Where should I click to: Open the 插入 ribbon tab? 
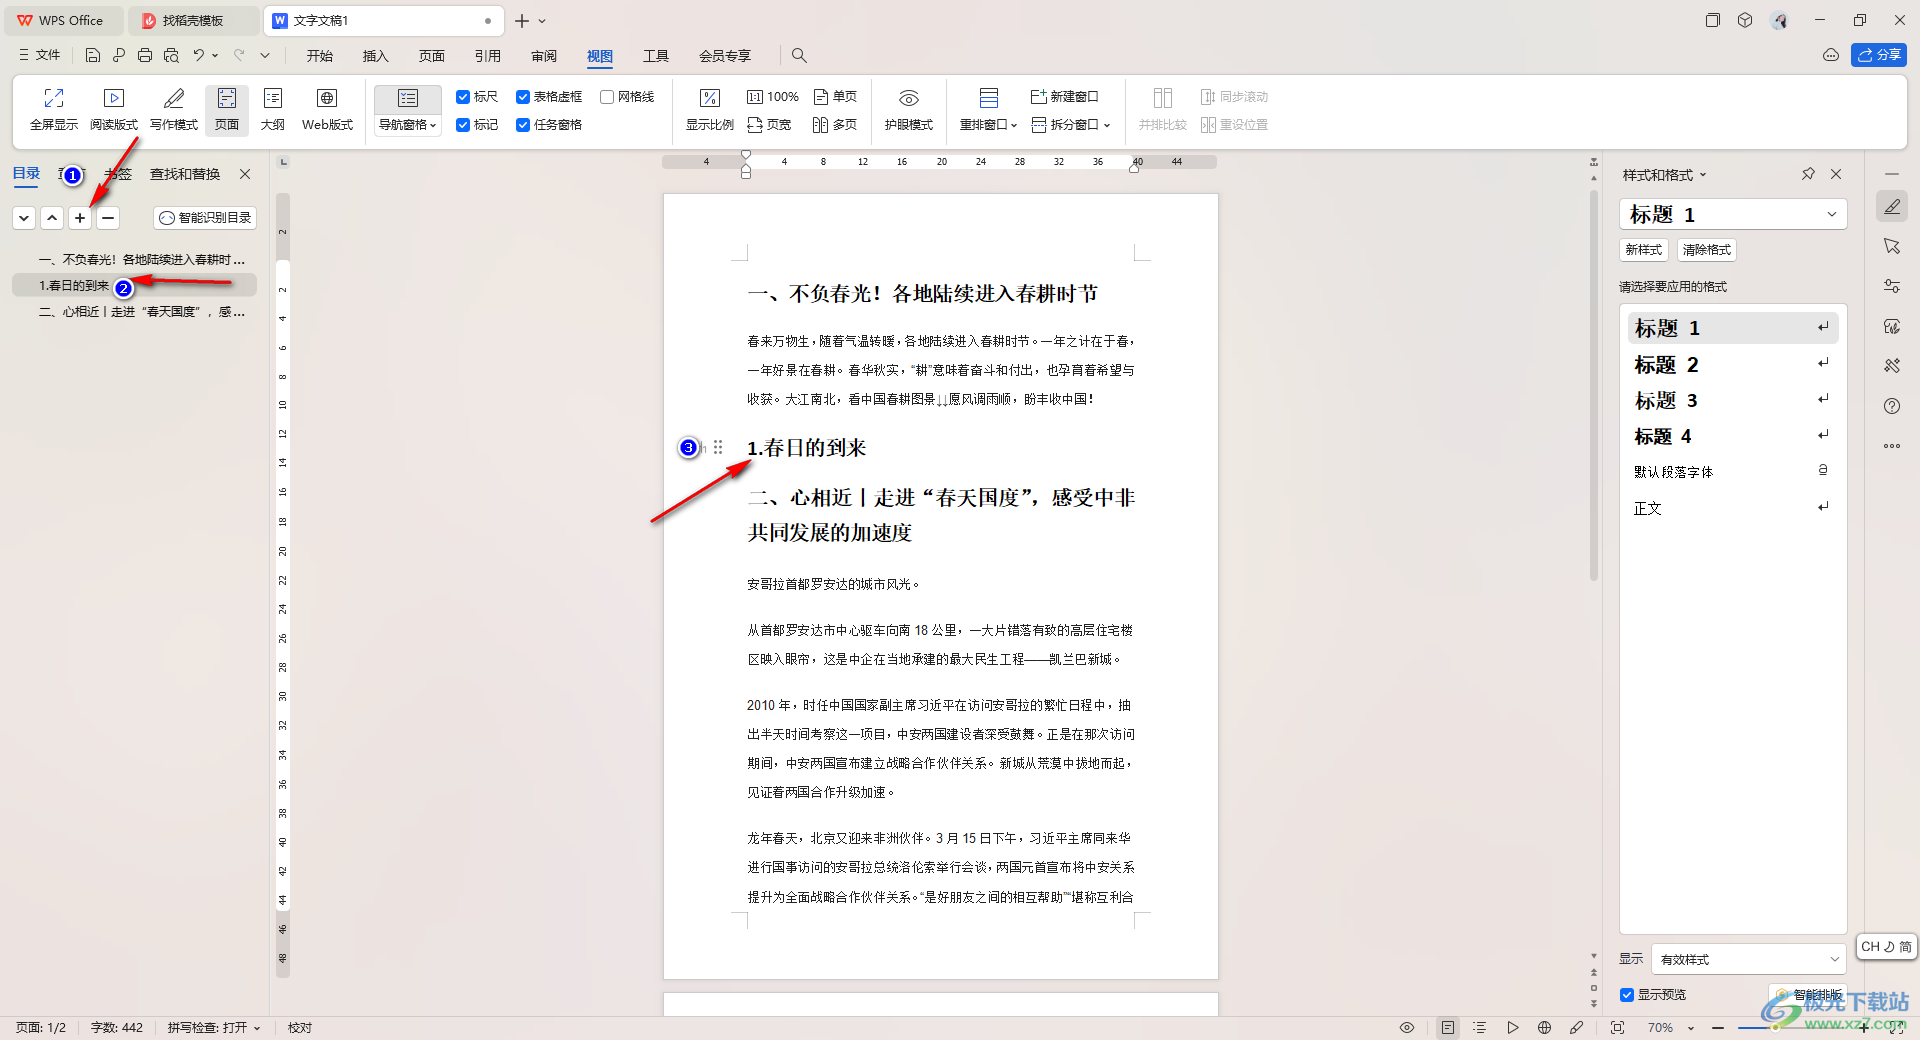click(375, 56)
